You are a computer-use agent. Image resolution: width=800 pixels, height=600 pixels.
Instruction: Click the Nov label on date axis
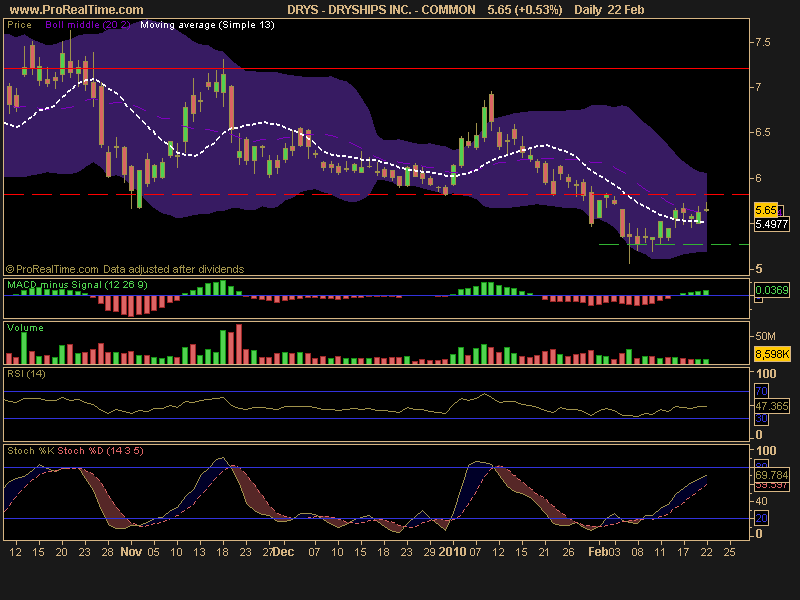[x=131, y=552]
